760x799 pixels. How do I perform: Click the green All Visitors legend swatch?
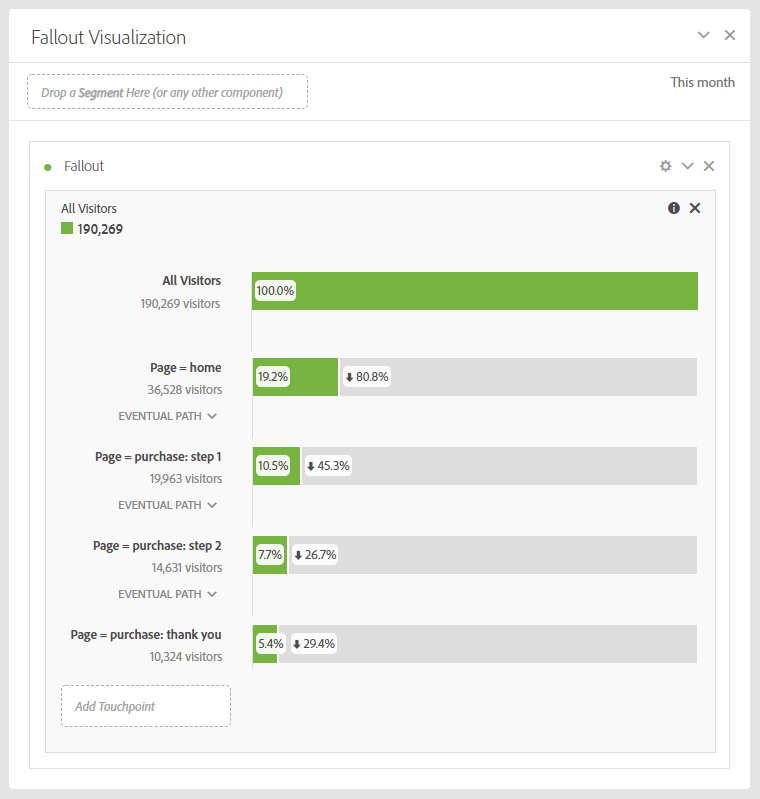click(x=67, y=228)
